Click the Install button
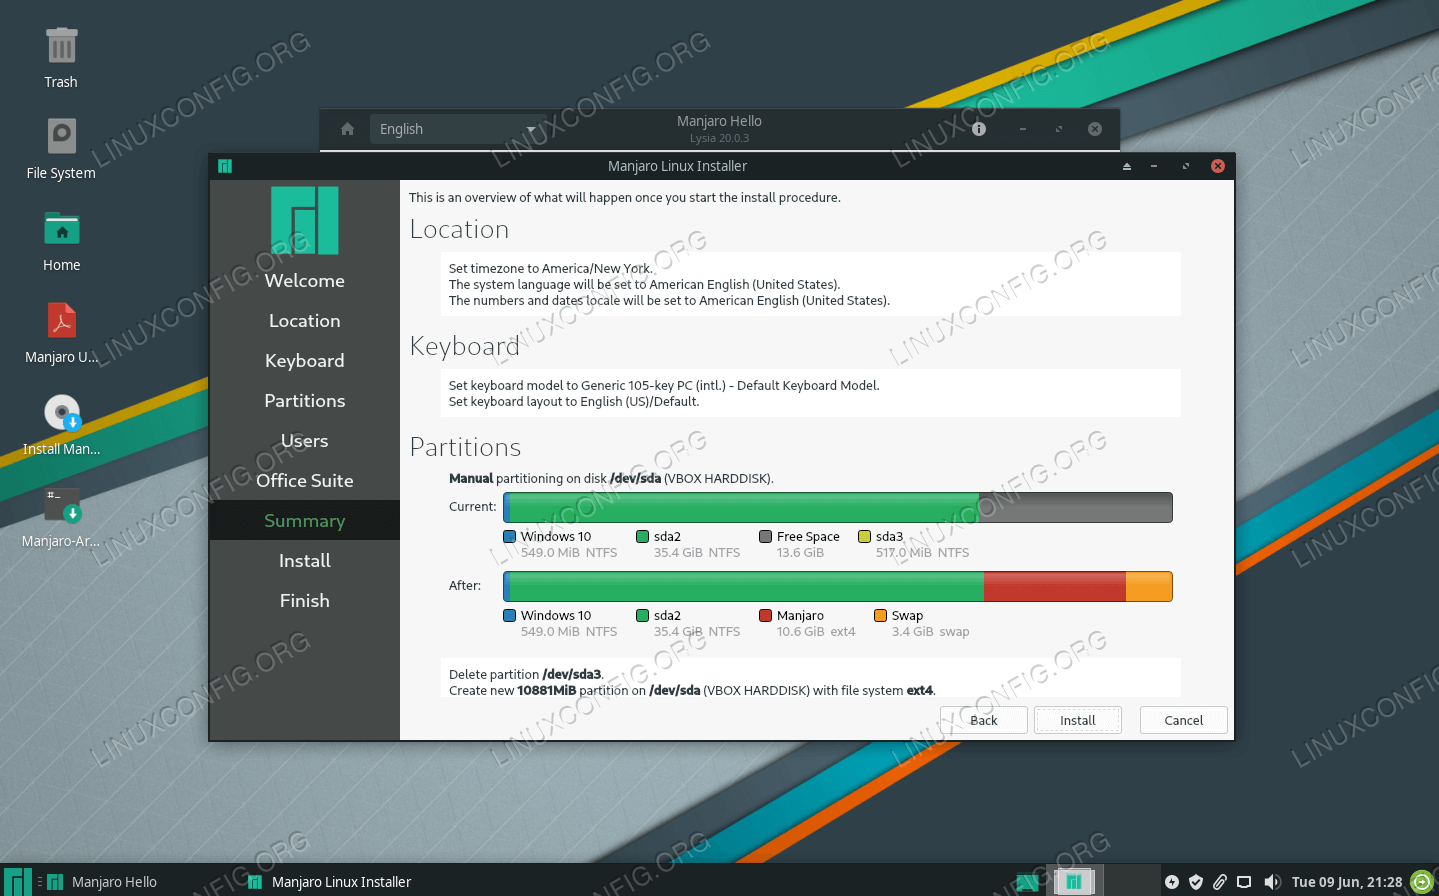Image resolution: width=1439 pixels, height=896 pixels. tap(1078, 720)
